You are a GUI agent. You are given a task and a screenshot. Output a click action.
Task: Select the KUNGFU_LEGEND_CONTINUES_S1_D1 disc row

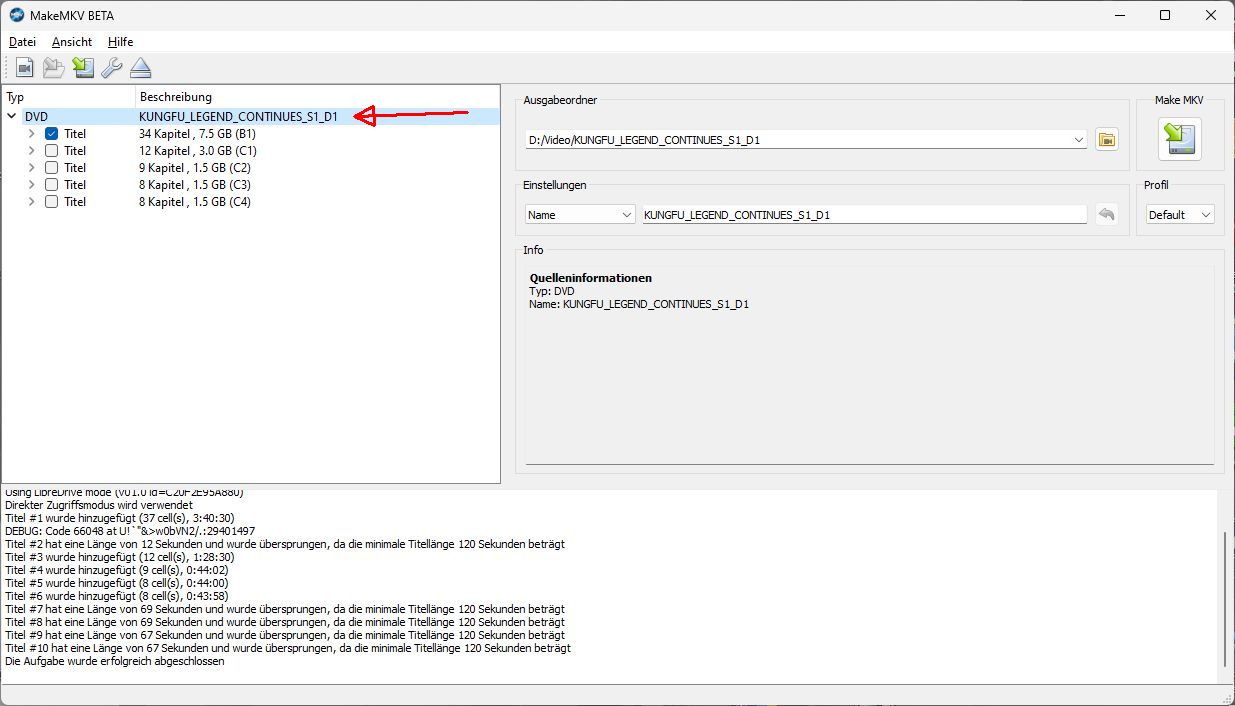(x=238, y=117)
